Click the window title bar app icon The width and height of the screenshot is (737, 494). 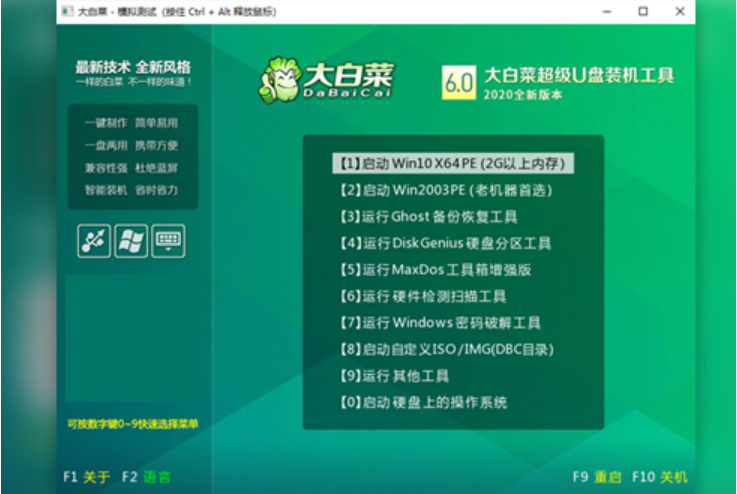[67, 11]
